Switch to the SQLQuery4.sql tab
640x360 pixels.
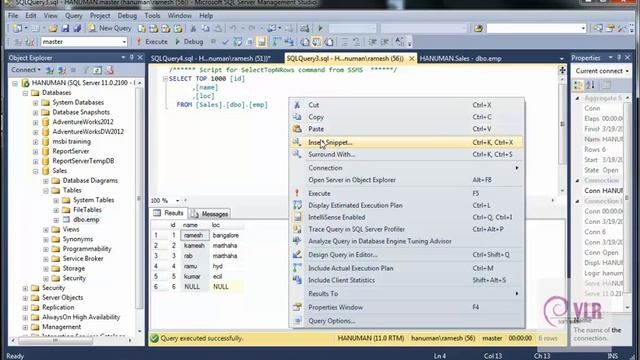point(211,58)
